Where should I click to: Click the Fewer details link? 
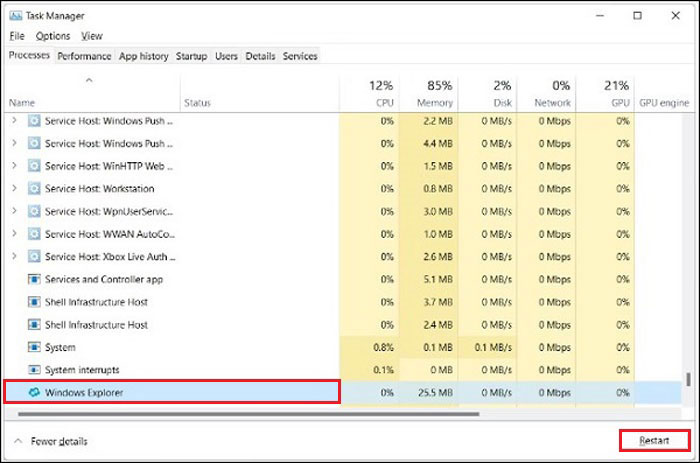[x=59, y=442]
